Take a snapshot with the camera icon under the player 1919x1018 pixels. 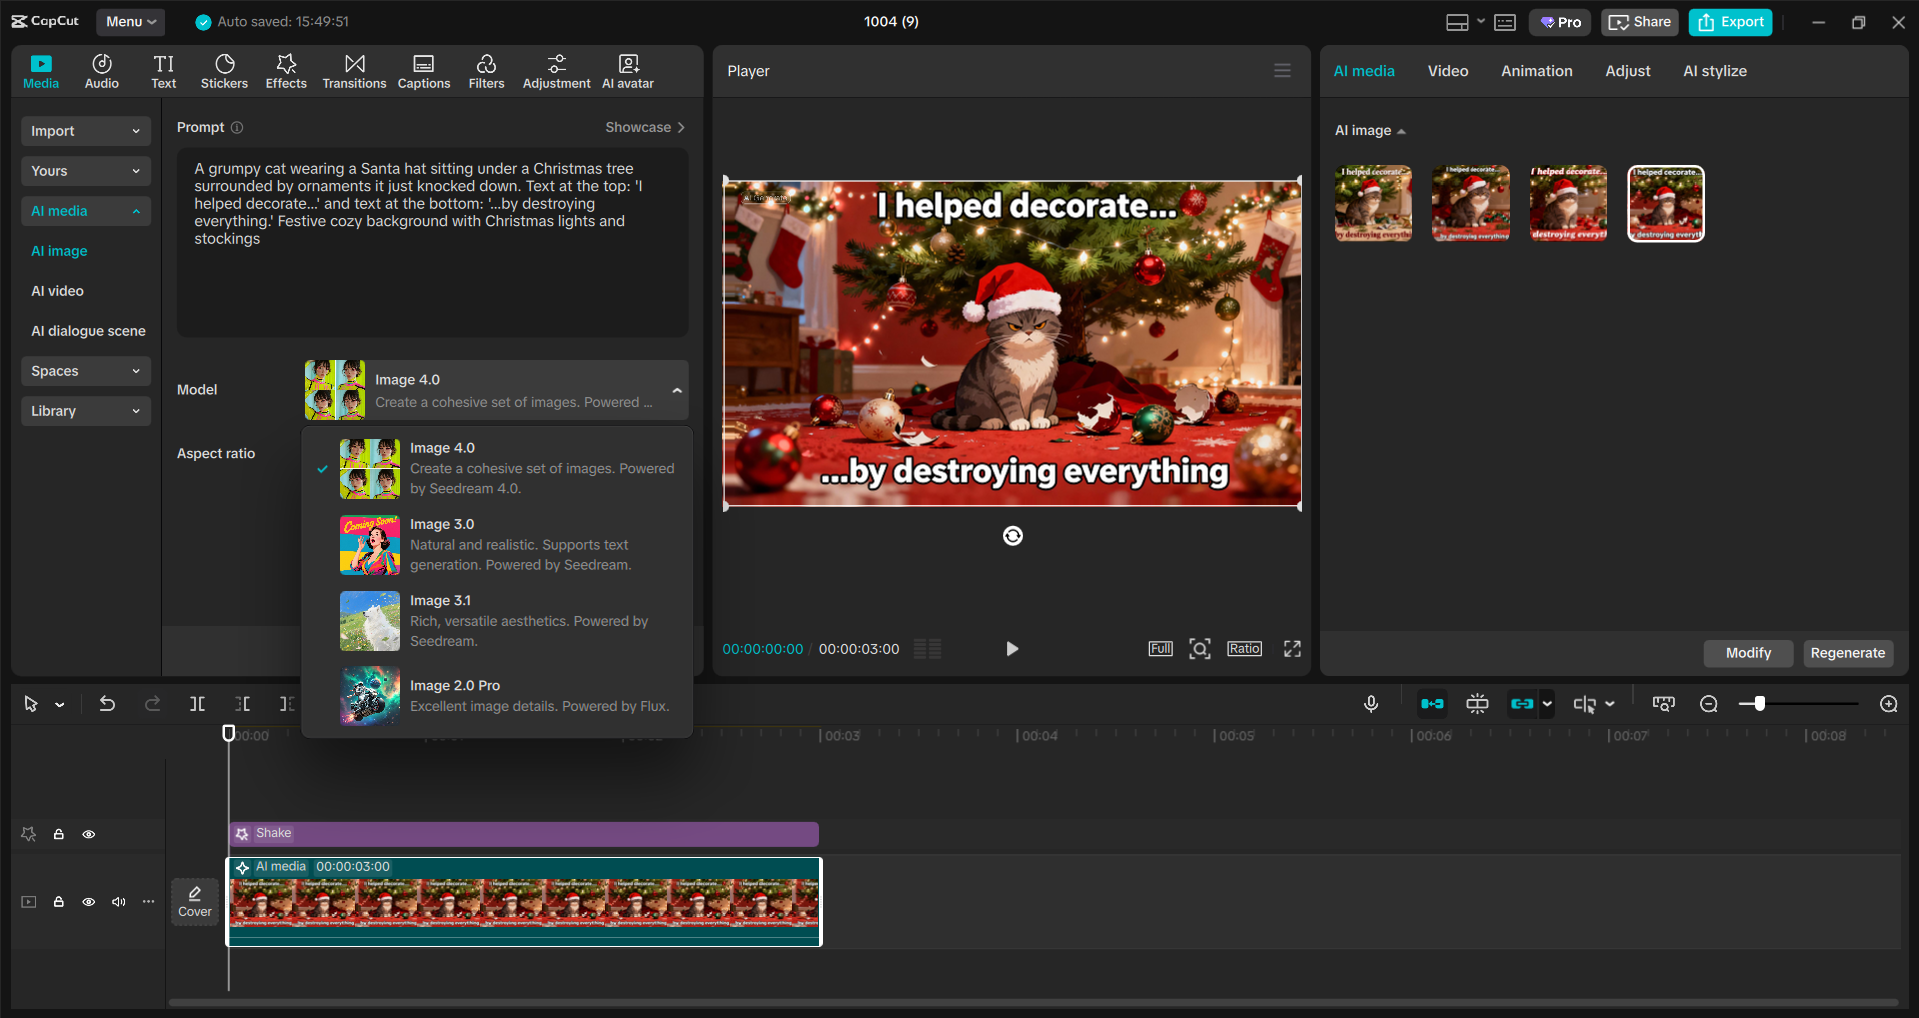tap(1200, 648)
